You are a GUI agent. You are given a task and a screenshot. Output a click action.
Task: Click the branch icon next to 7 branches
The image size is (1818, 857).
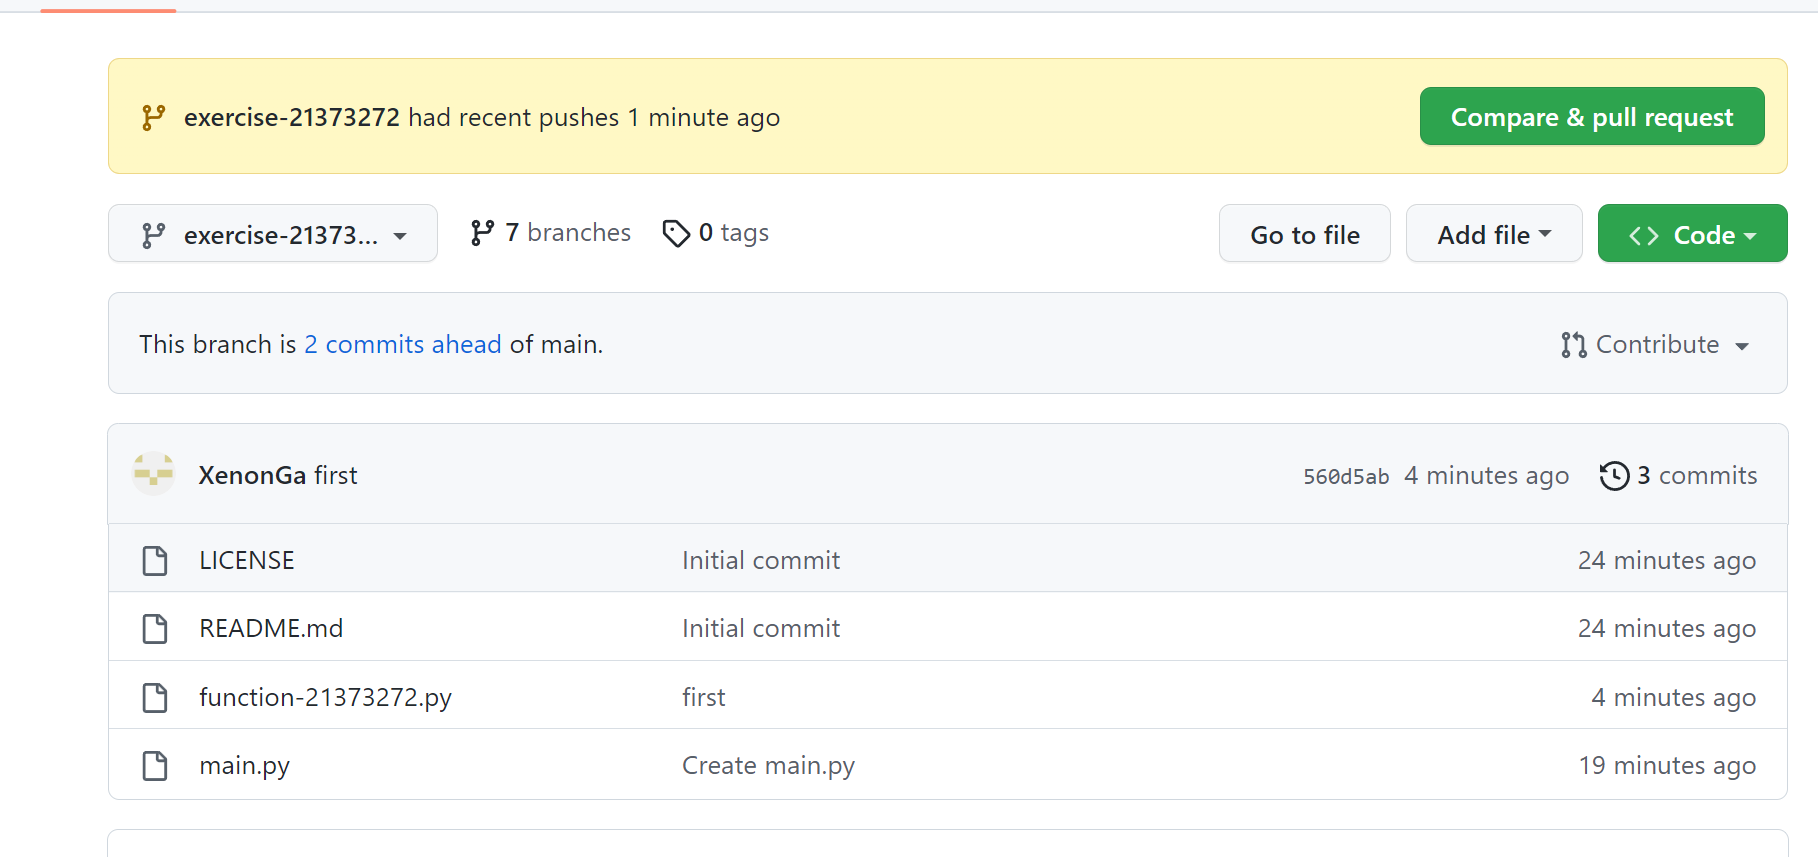pyautogui.click(x=482, y=233)
